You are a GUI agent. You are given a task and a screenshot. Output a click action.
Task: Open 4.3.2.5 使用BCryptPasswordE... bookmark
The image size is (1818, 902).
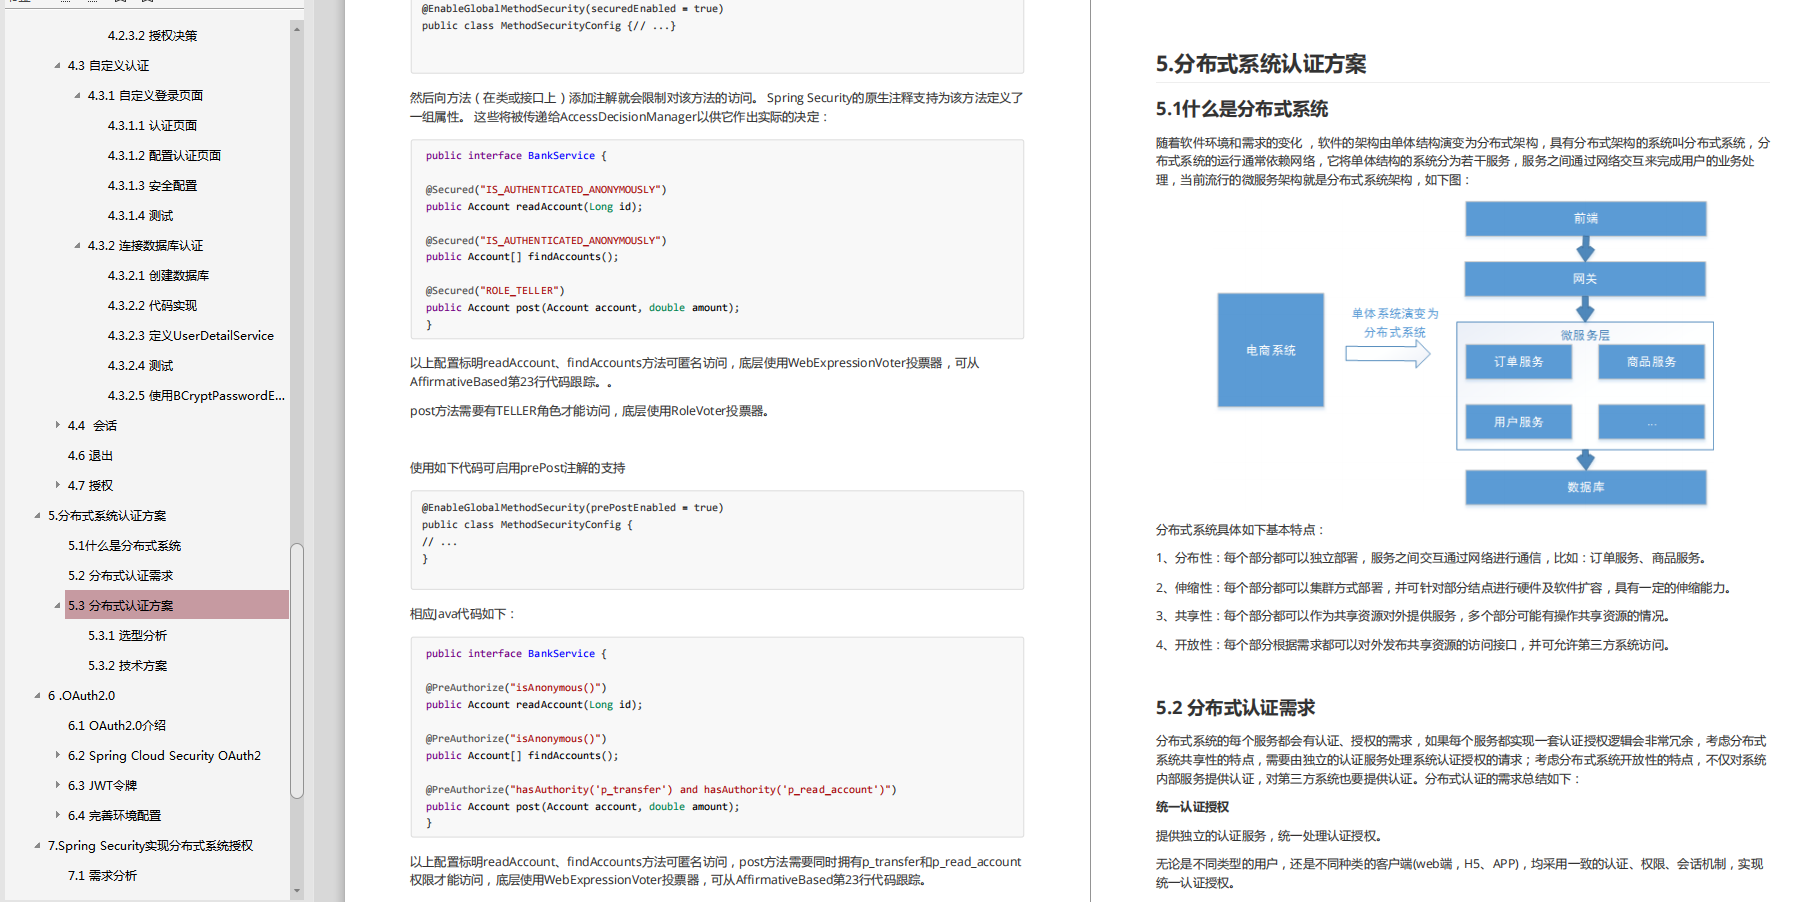pos(196,396)
